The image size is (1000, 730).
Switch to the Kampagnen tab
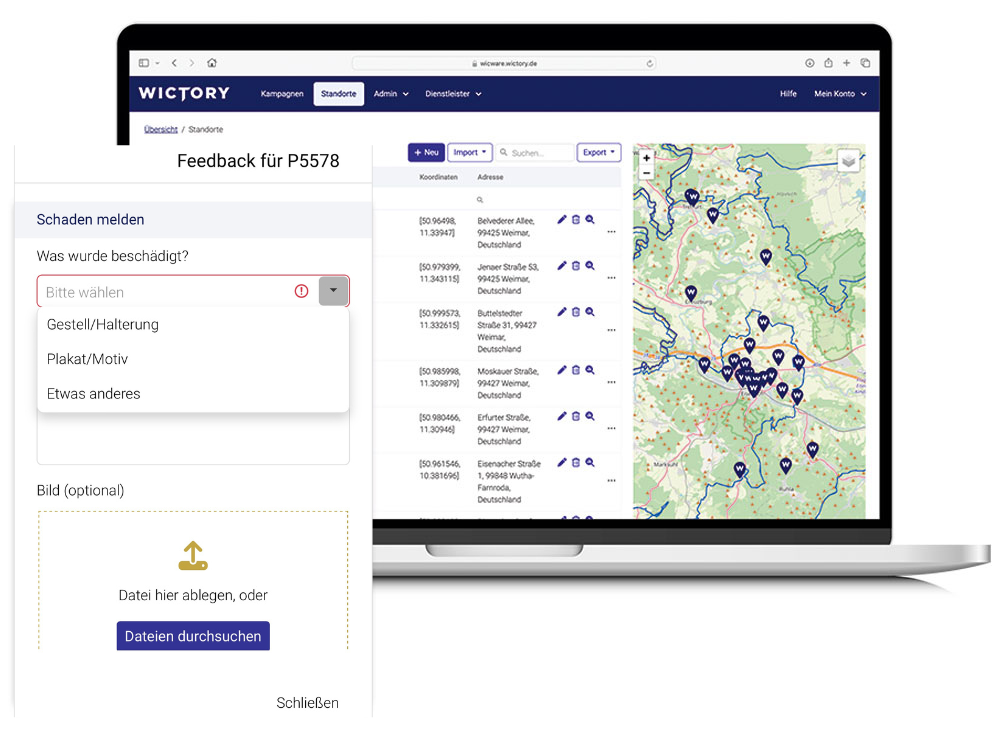pyautogui.click(x=282, y=94)
